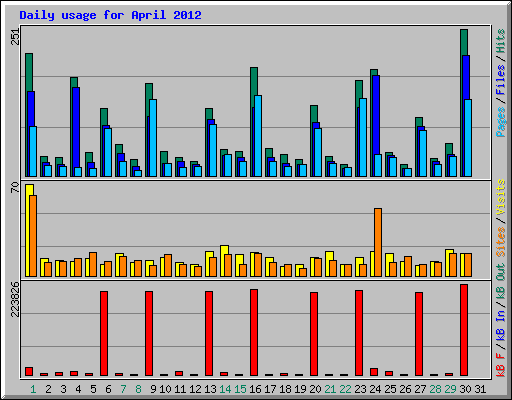Click the 'Sites / Visits' legend text

[500, 218]
